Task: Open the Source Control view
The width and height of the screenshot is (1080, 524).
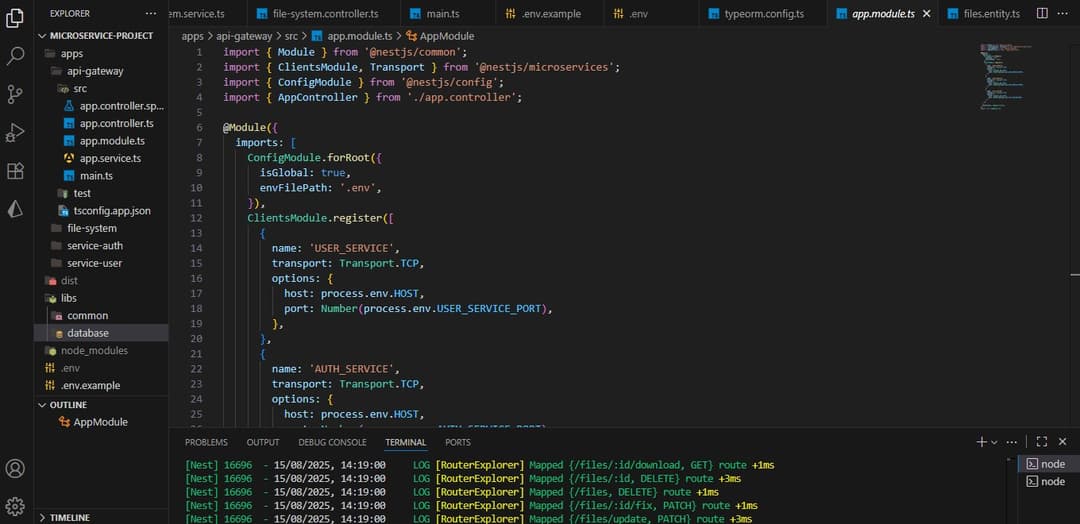Action: 15,94
